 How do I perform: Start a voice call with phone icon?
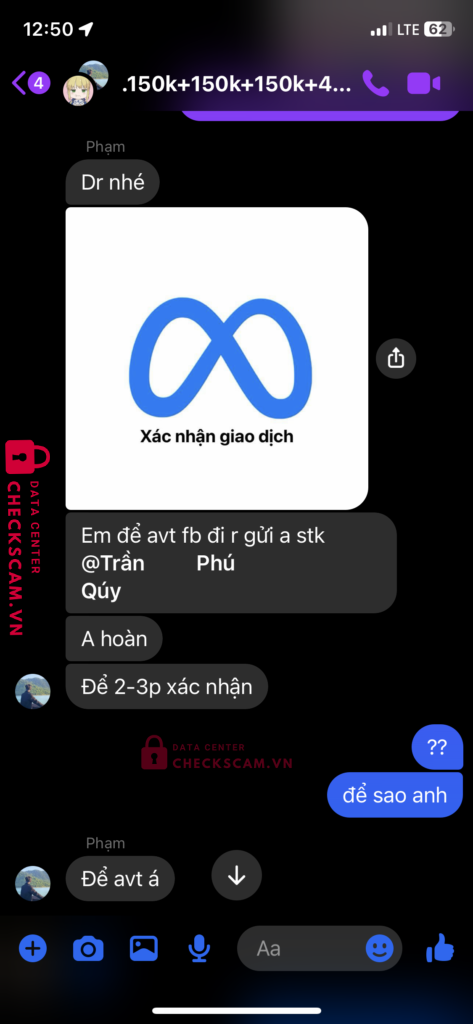(x=376, y=84)
